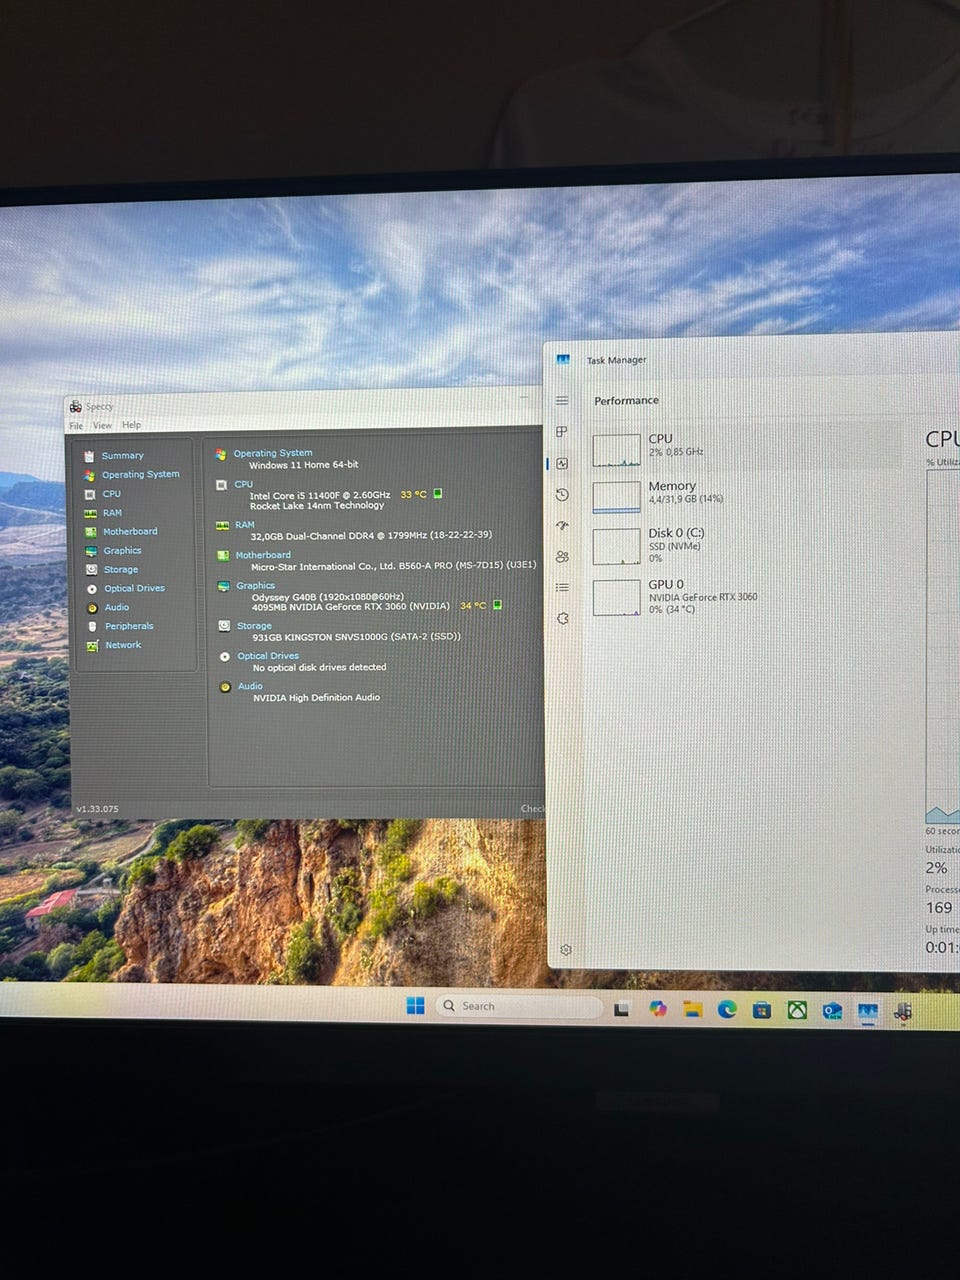Switch to Speccy via its taskbar icon
This screenshot has width=960, height=1280.
point(902,1011)
